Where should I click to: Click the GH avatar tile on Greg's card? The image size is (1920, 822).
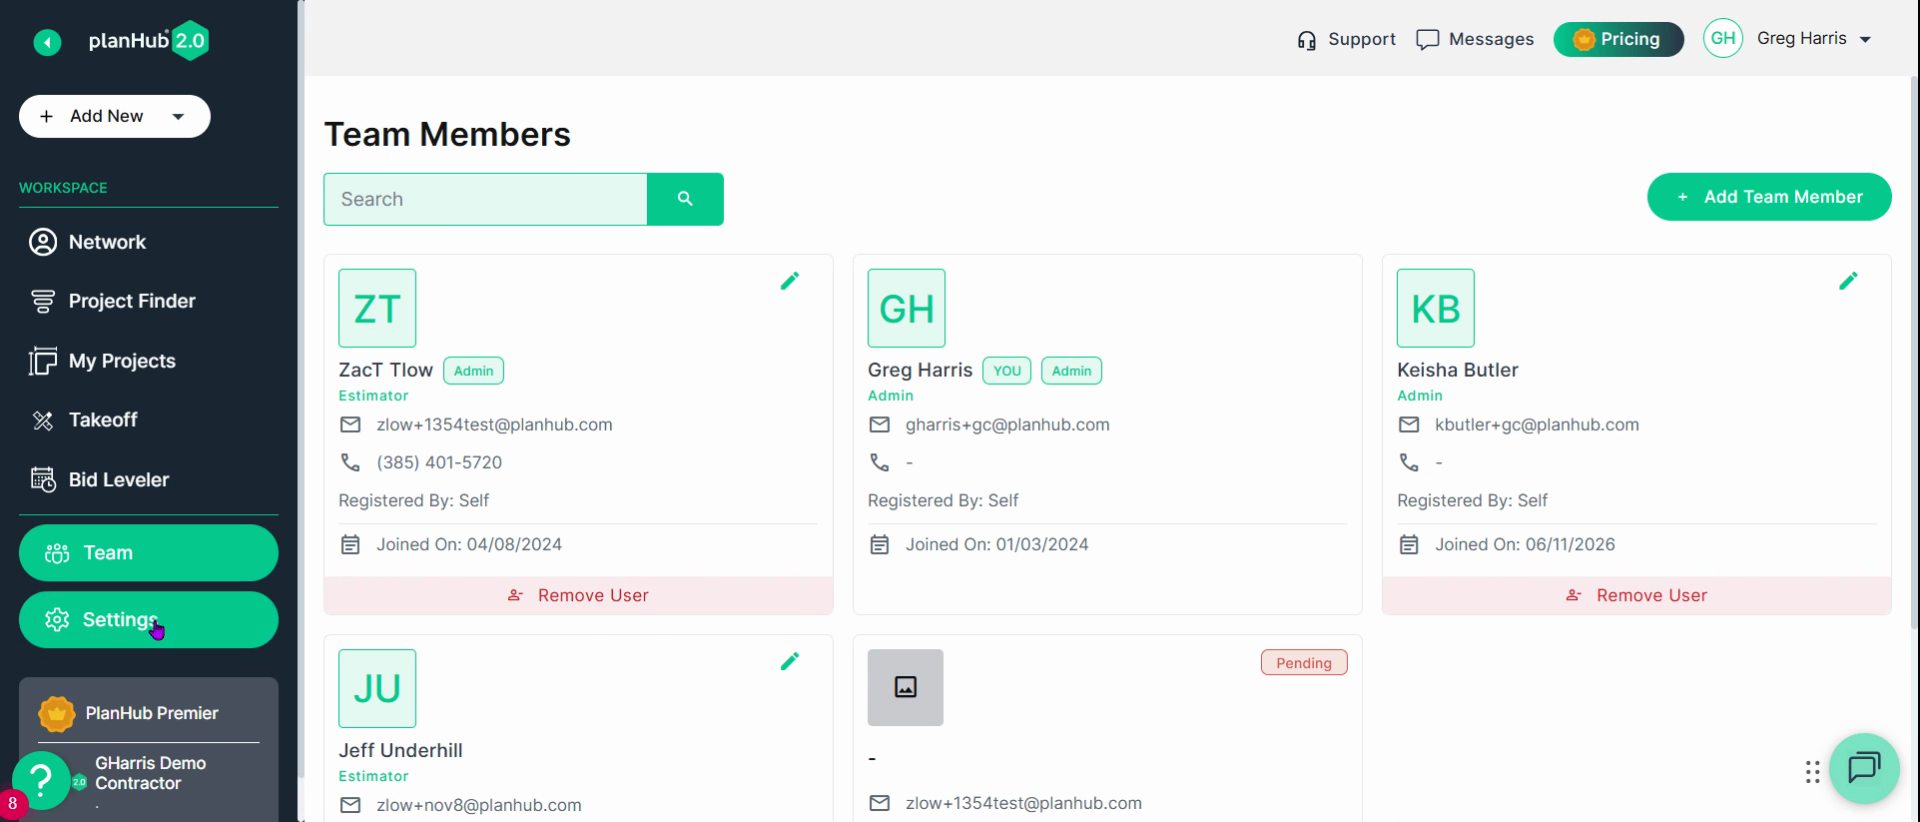coord(906,308)
